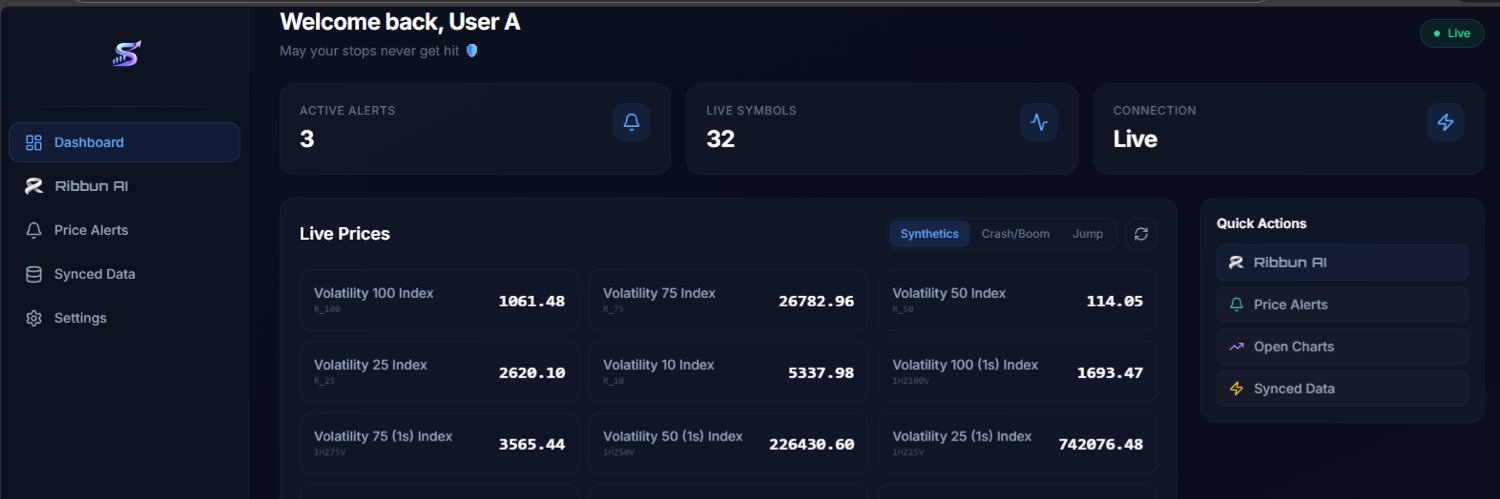The image size is (1500, 499).
Task: Switch to the Crash/Boom tab
Action: [1015, 234]
